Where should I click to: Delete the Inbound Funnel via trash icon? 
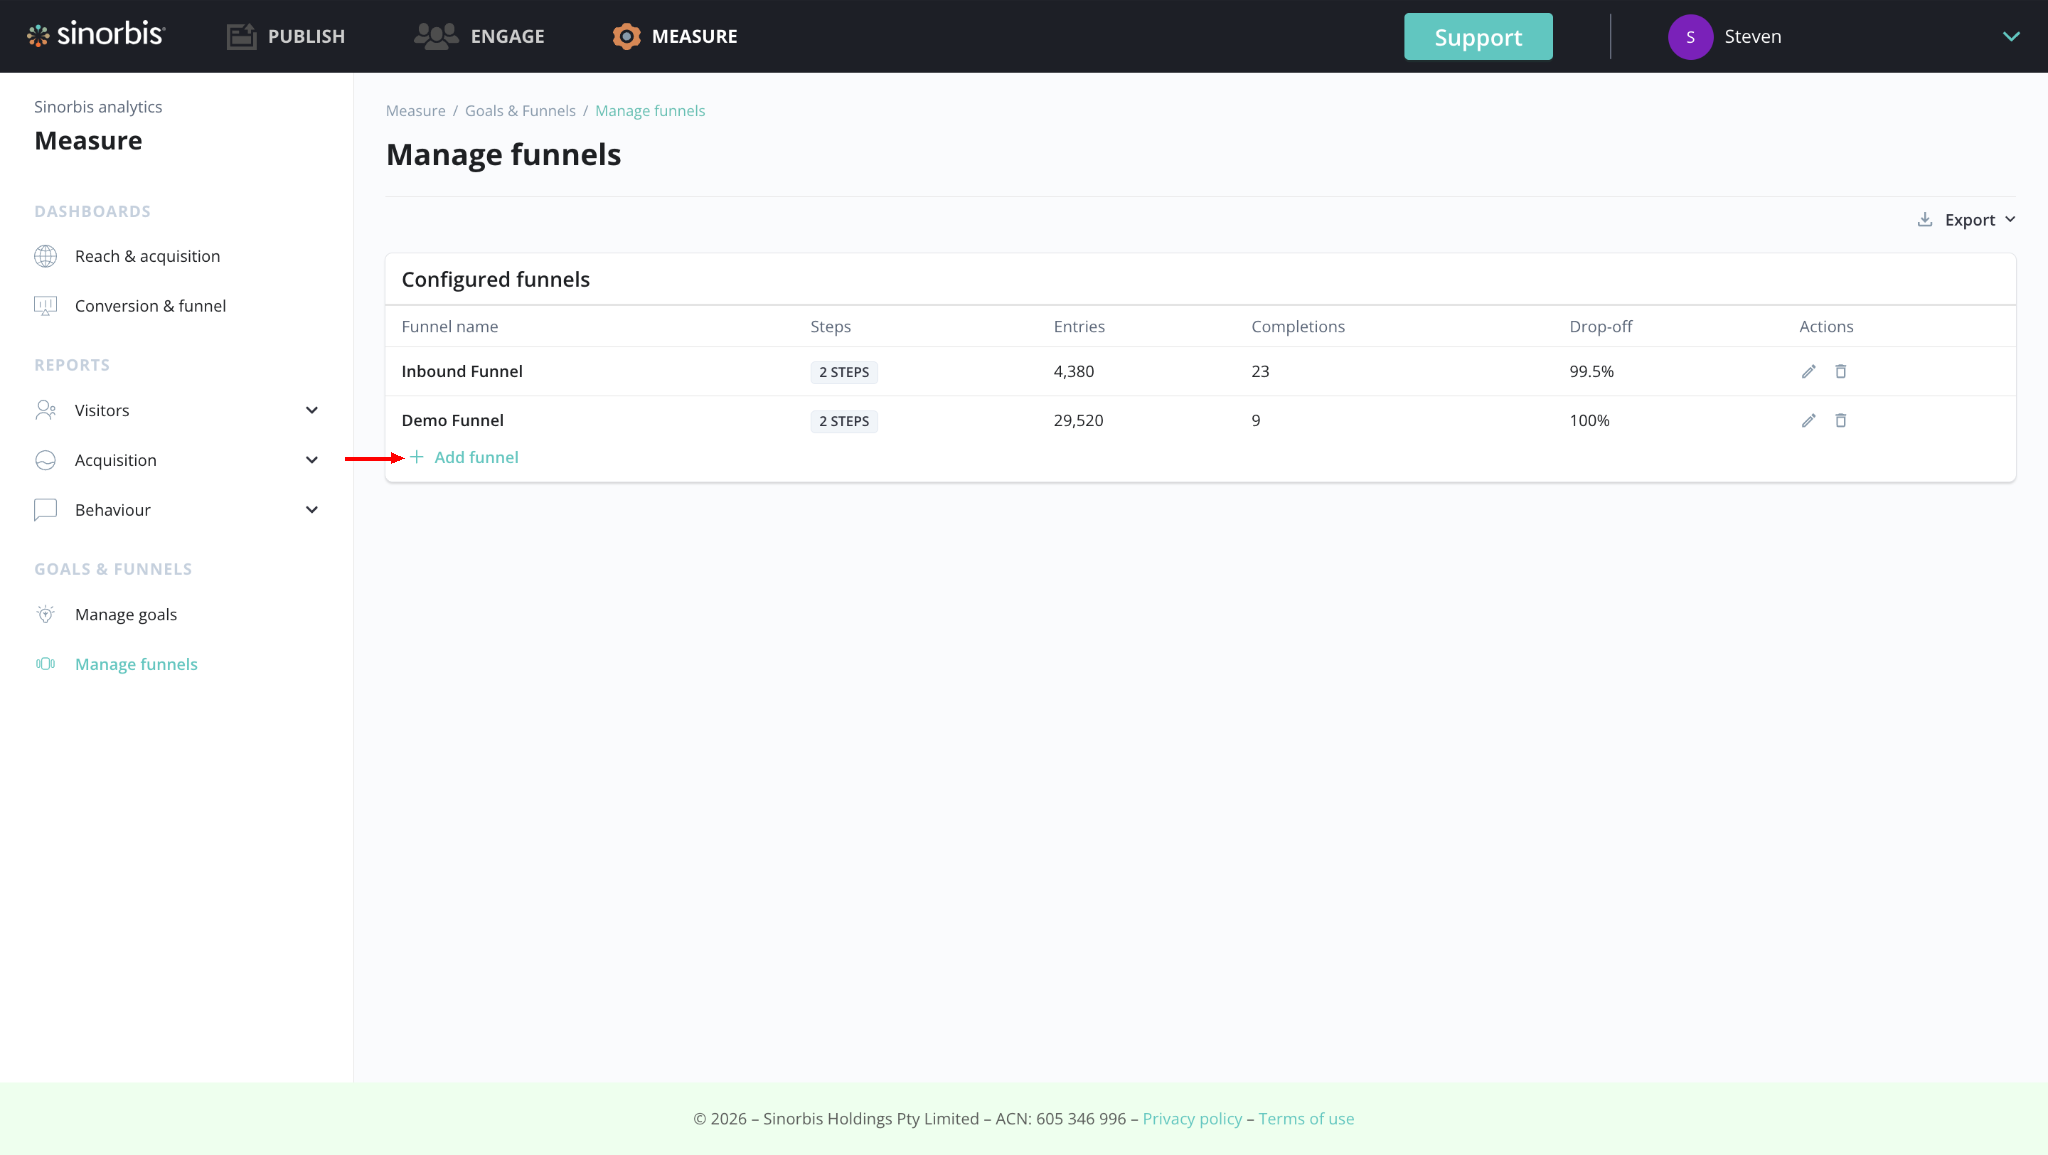click(1840, 371)
